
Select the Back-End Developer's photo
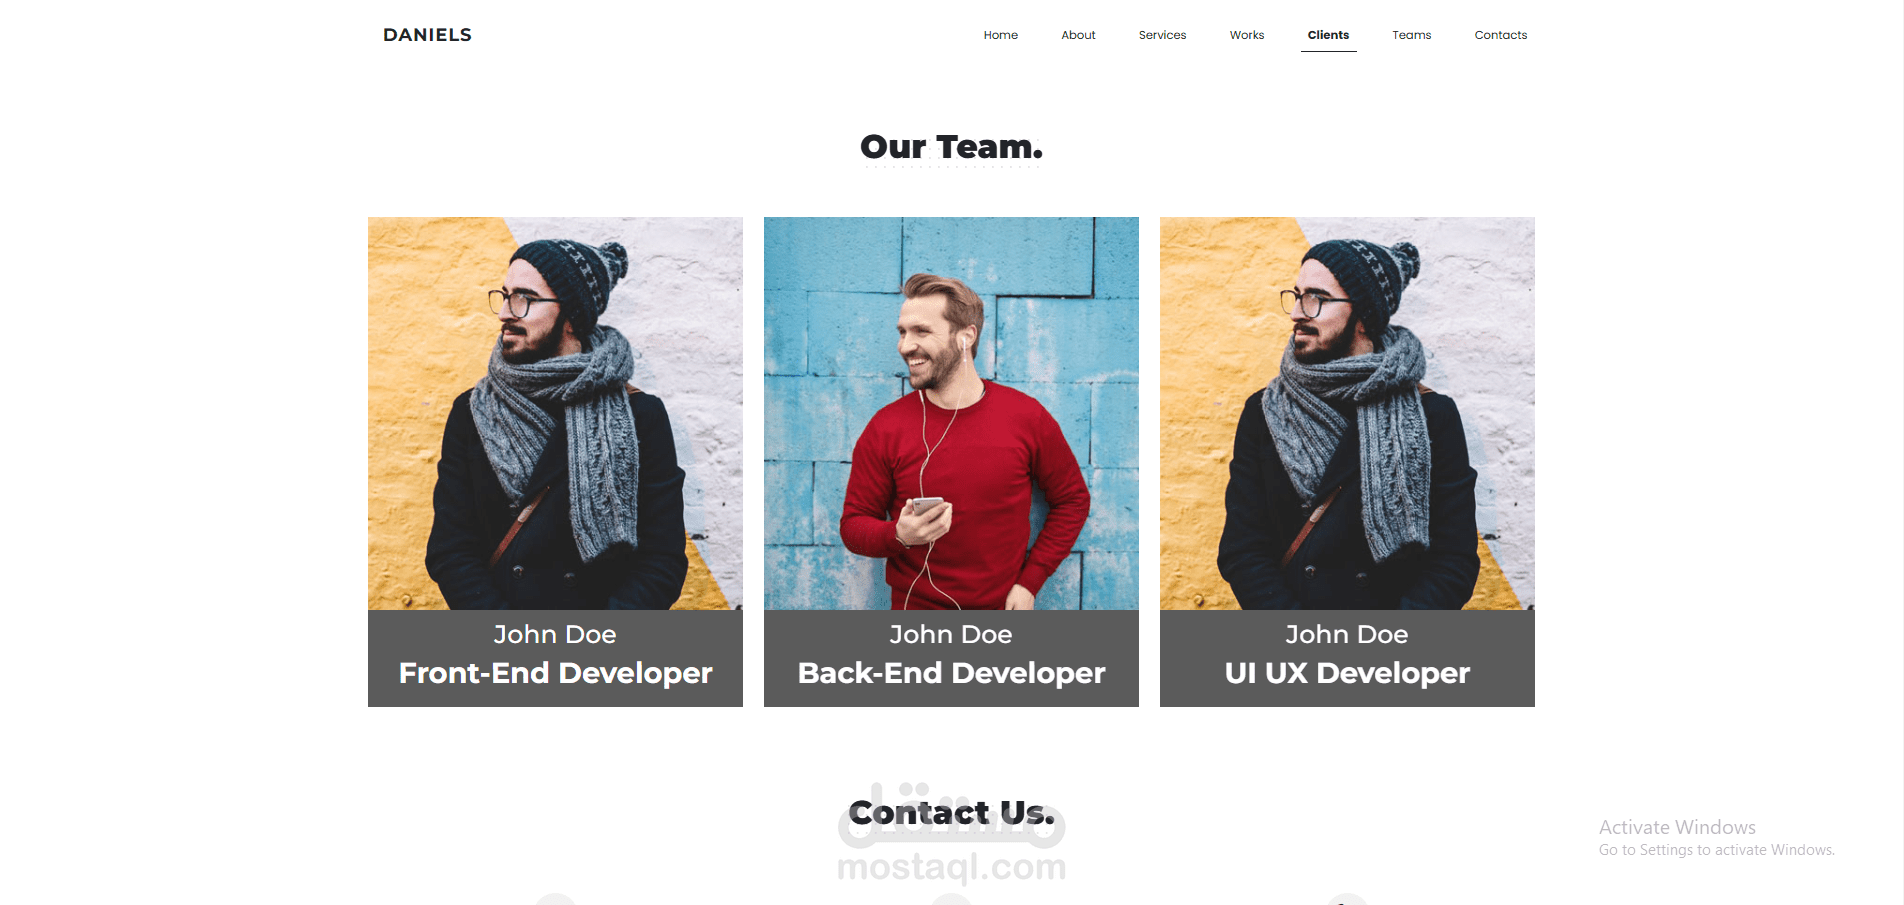click(x=951, y=413)
